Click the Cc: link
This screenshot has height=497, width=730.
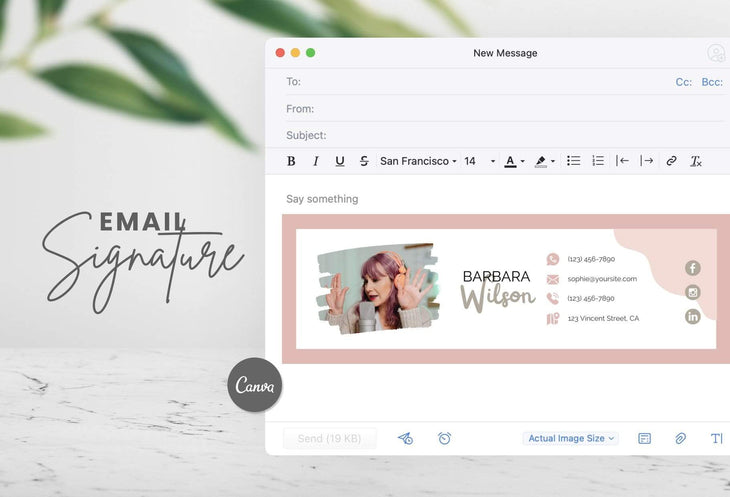[x=684, y=82]
